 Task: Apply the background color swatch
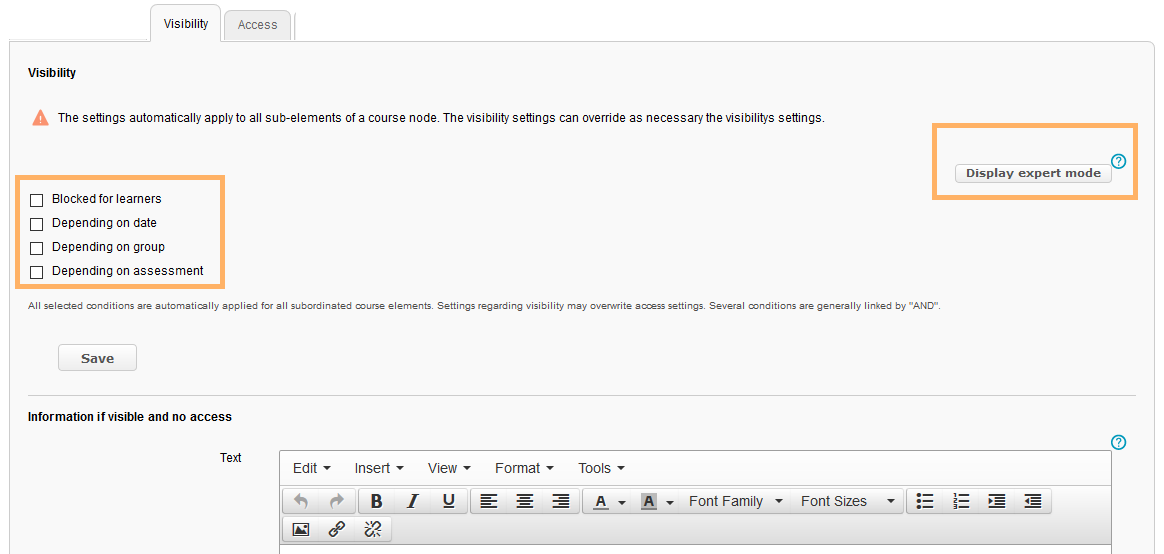tap(648, 502)
